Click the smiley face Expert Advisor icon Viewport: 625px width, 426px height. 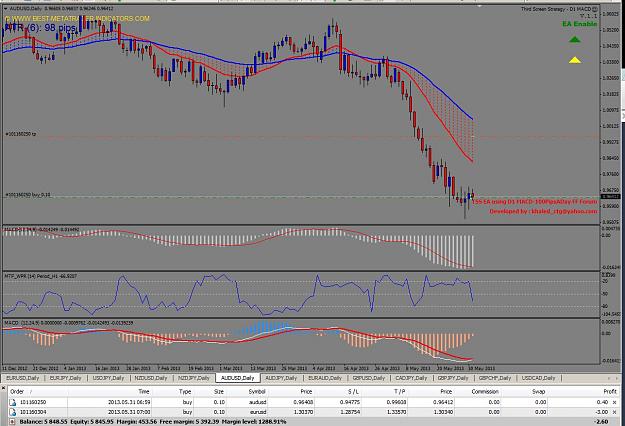595,9
